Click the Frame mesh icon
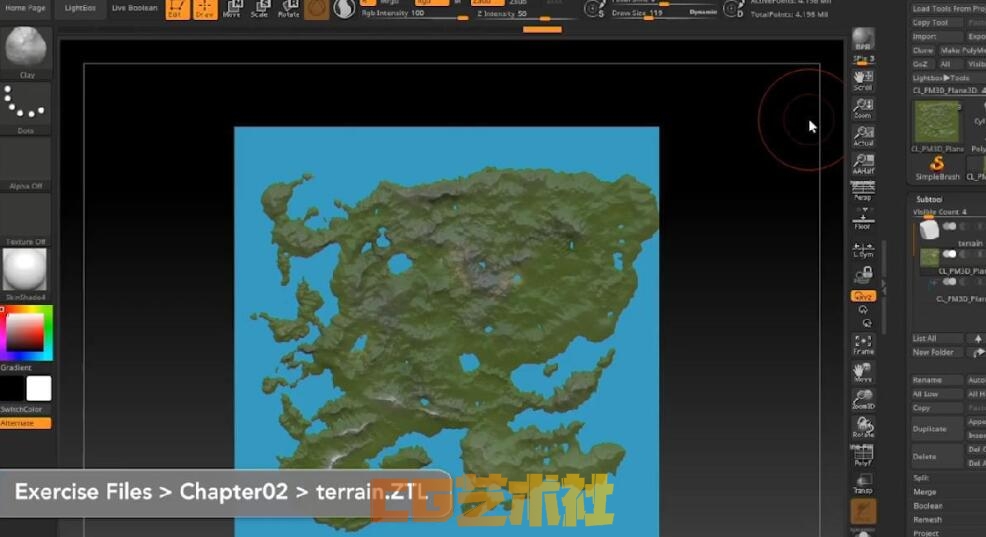The width and height of the screenshot is (986, 537). [x=863, y=345]
